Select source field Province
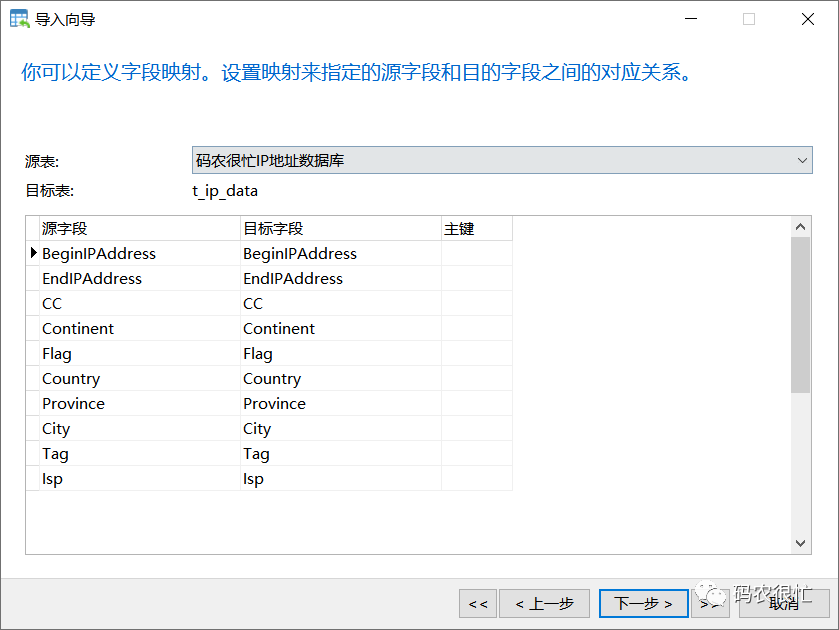 [140, 404]
